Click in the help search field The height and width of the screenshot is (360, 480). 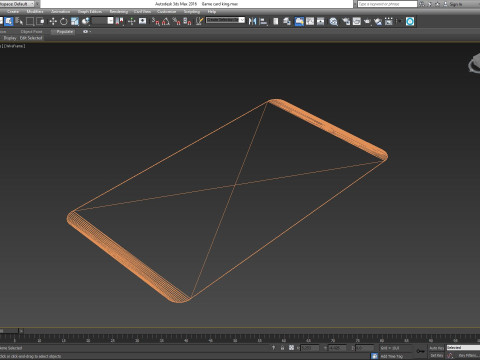(x=387, y=4)
